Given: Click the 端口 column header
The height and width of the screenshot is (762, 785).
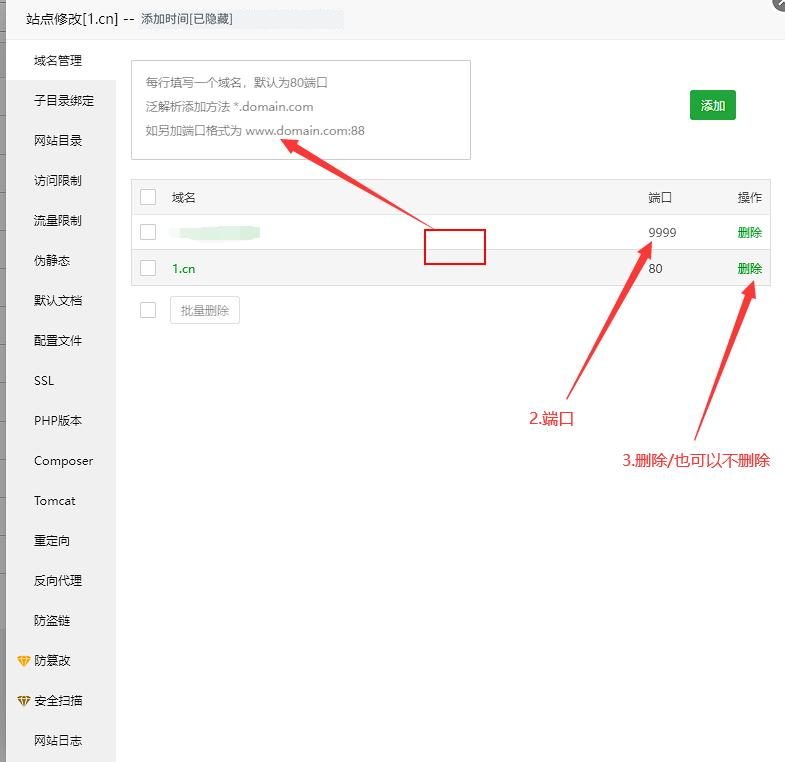Looking at the screenshot, I should [660, 198].
